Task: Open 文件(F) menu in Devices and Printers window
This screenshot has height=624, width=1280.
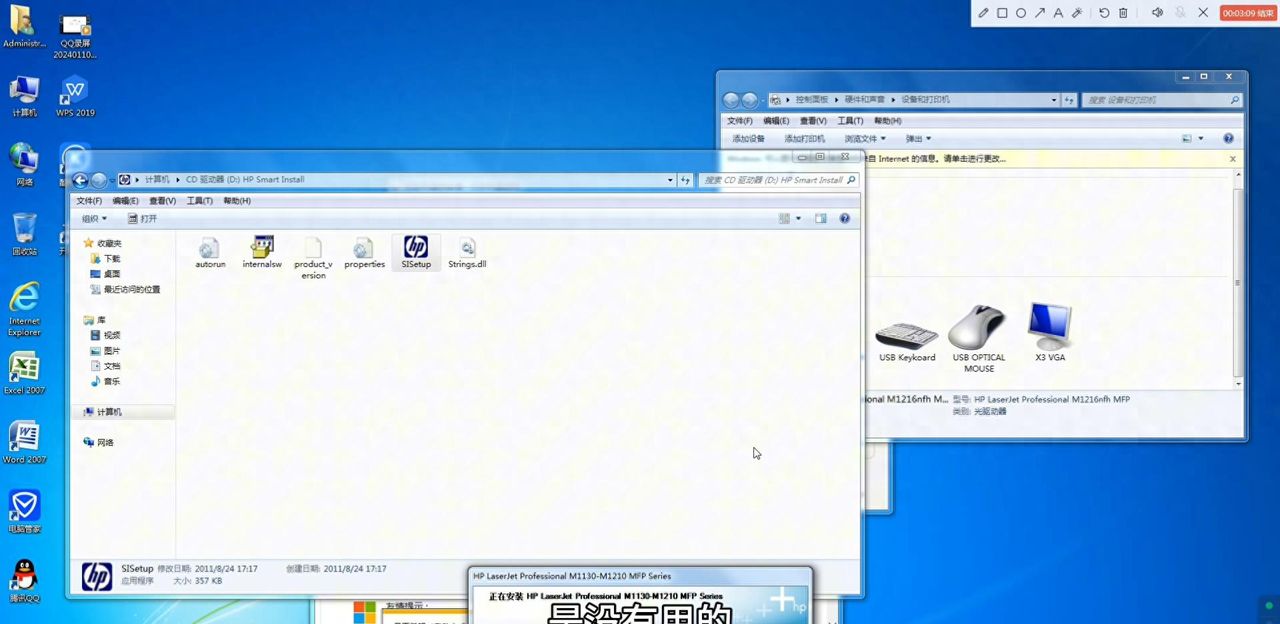Action: (x=740, y=121)
